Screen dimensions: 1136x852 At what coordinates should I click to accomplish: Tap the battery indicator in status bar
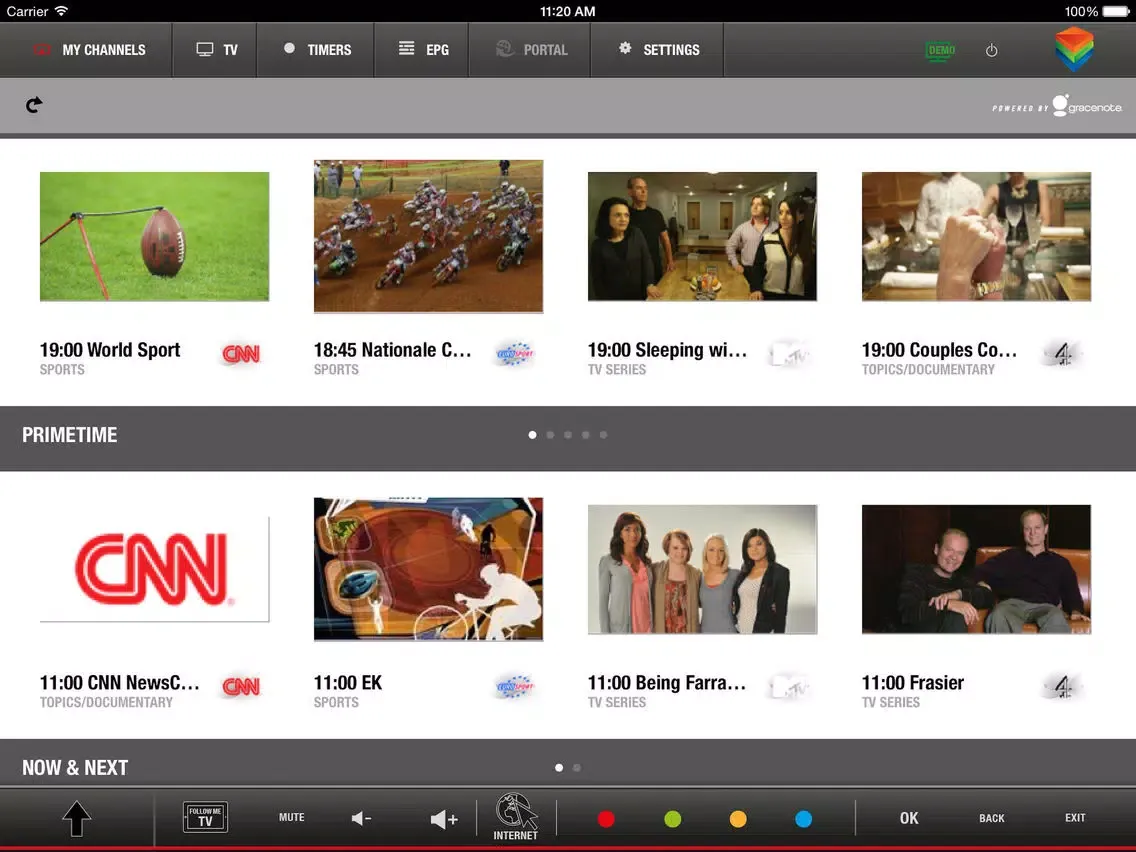[1116, 11]
